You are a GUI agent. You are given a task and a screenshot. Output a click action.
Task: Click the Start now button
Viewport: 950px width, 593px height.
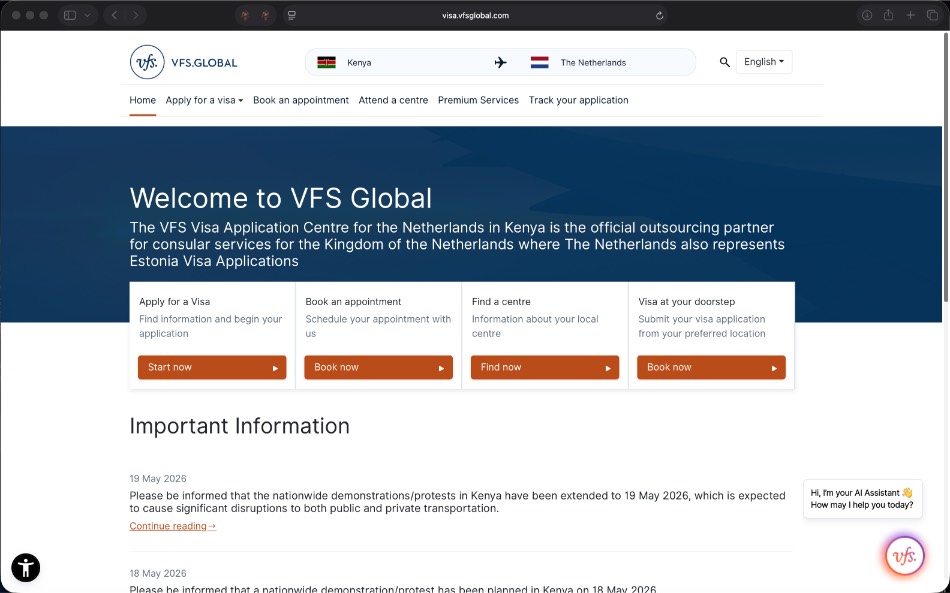tap(212, 367)
